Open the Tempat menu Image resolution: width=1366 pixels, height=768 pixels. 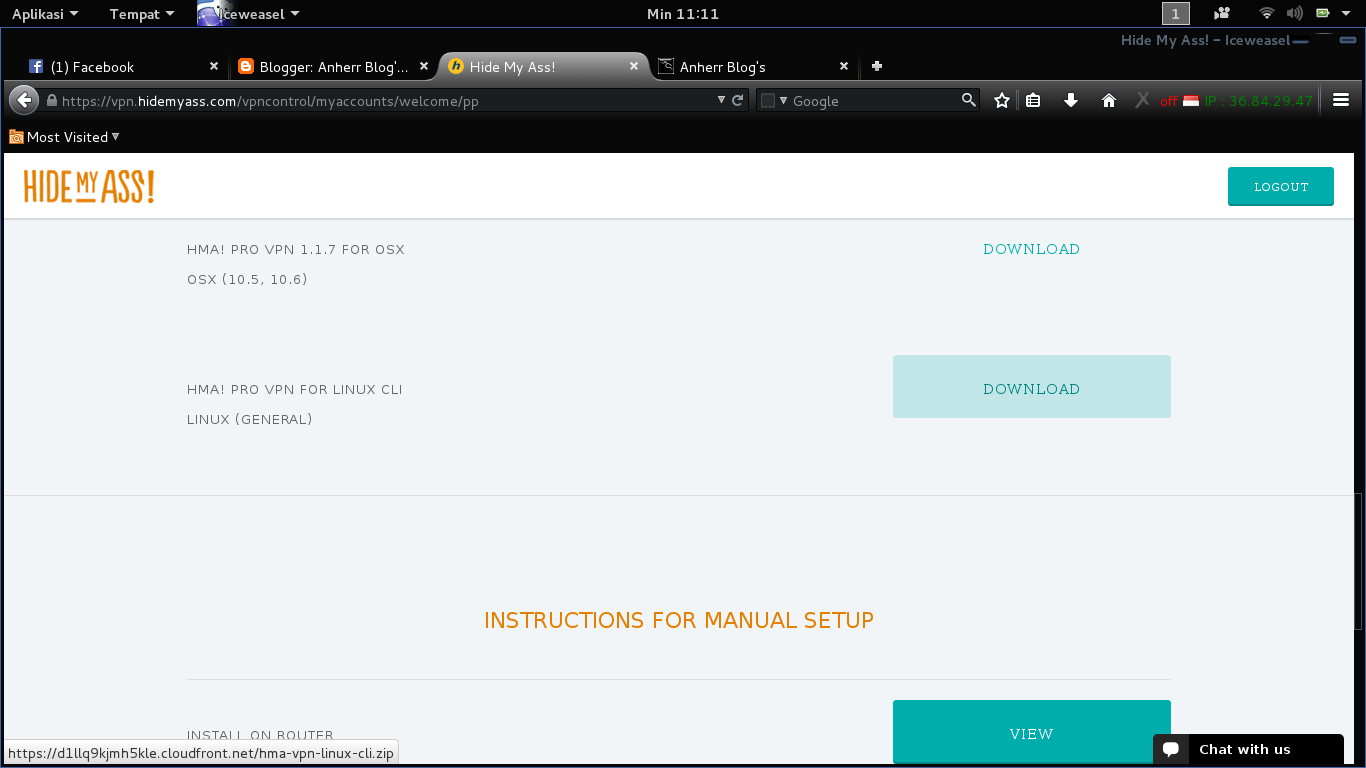point(142,14)
